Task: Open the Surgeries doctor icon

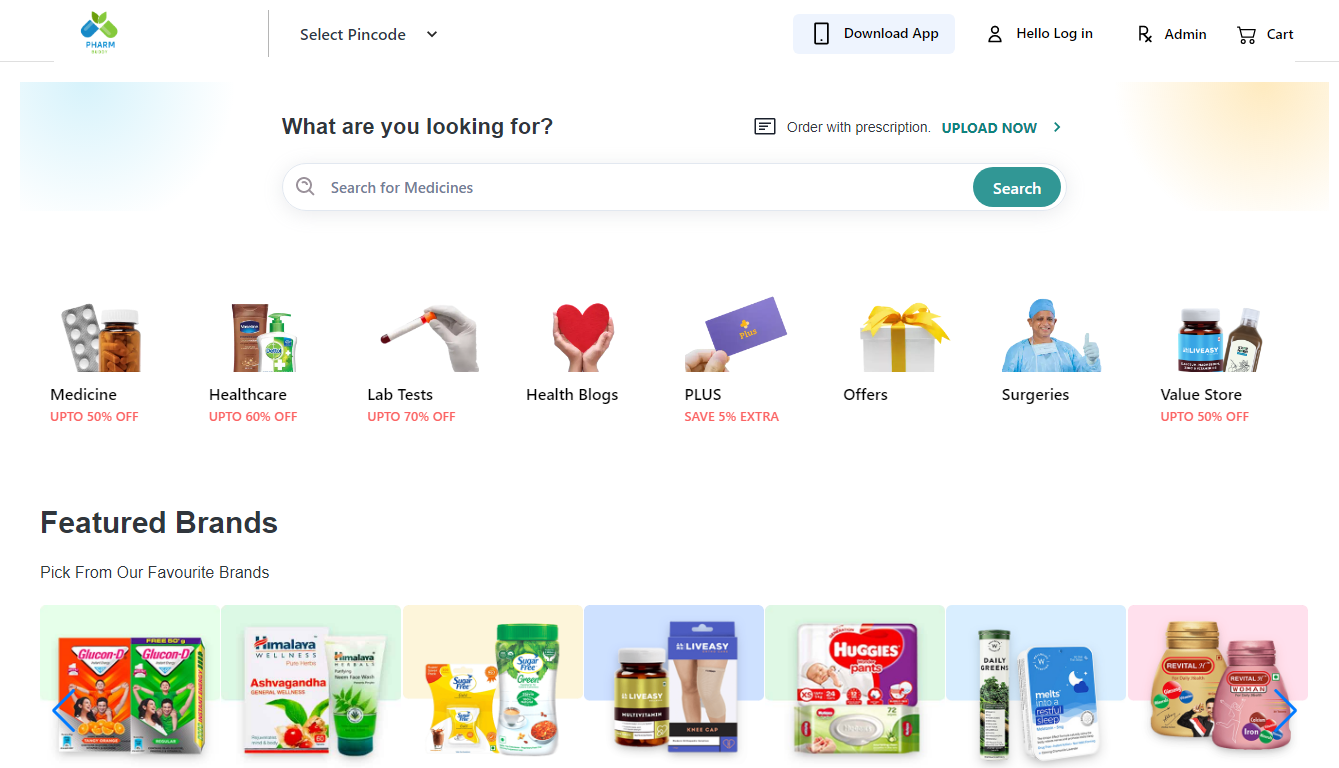Action: point(1051,338)
